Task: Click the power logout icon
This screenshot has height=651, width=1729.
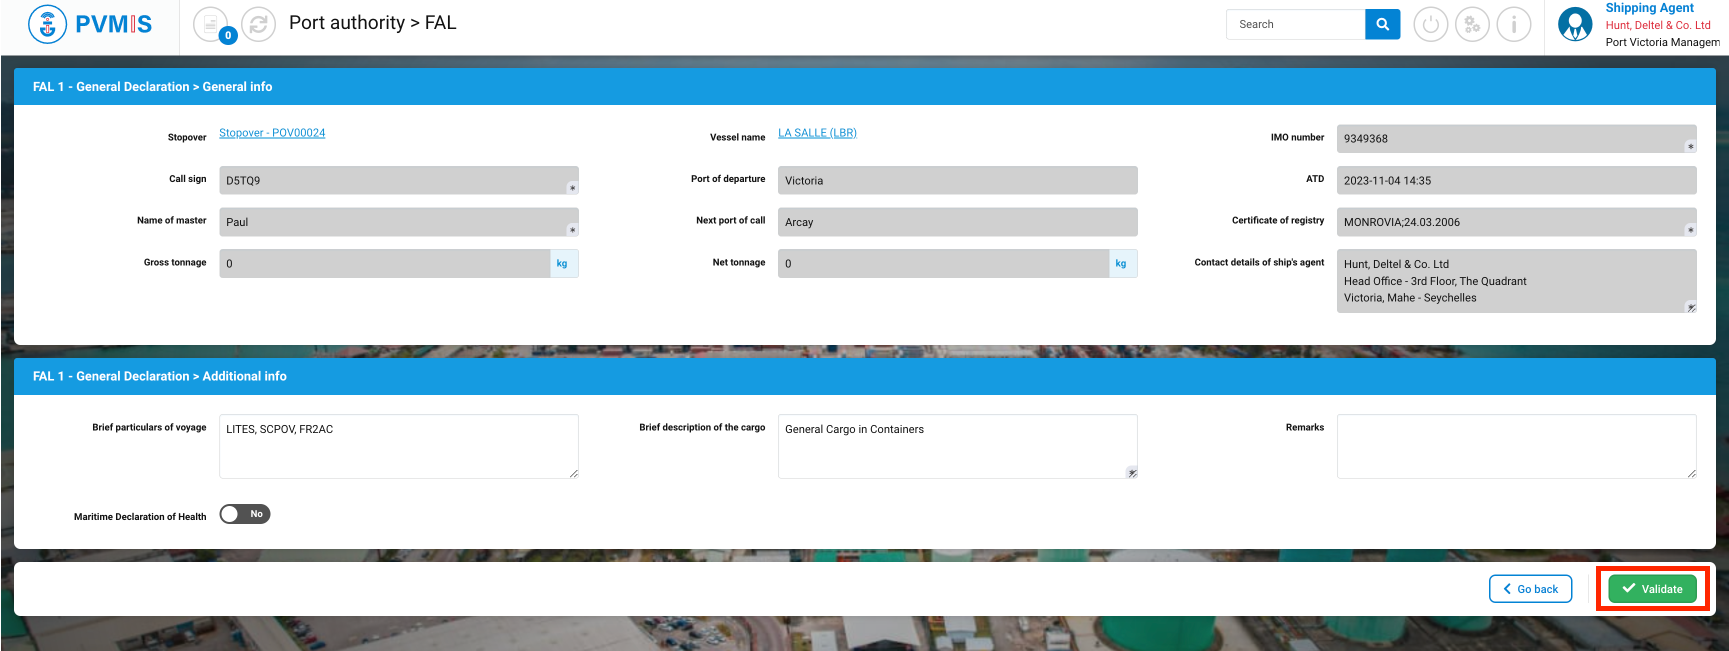Action: coord(1430,24)
